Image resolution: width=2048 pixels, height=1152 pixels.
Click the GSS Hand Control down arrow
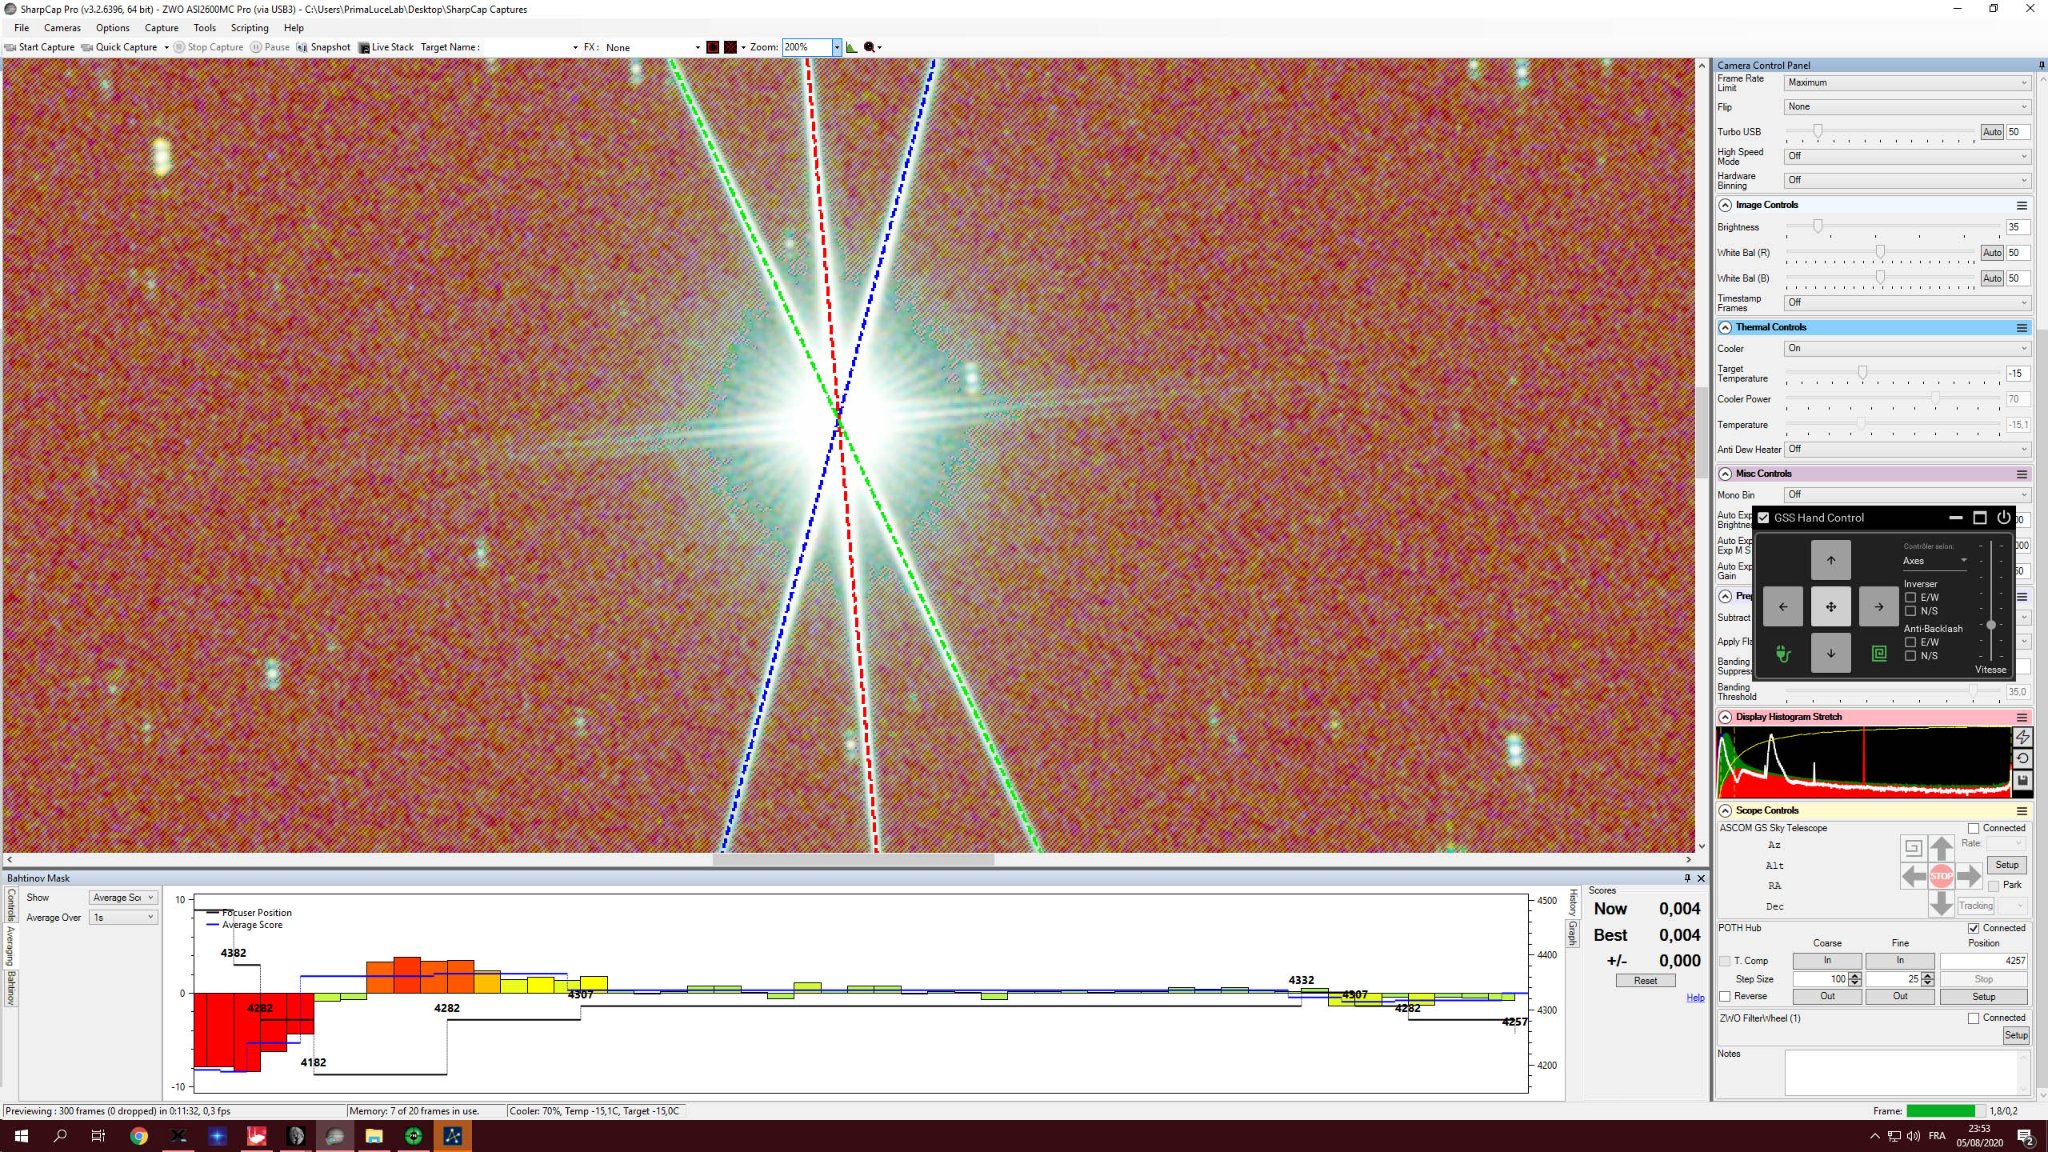pos(1830,653)
